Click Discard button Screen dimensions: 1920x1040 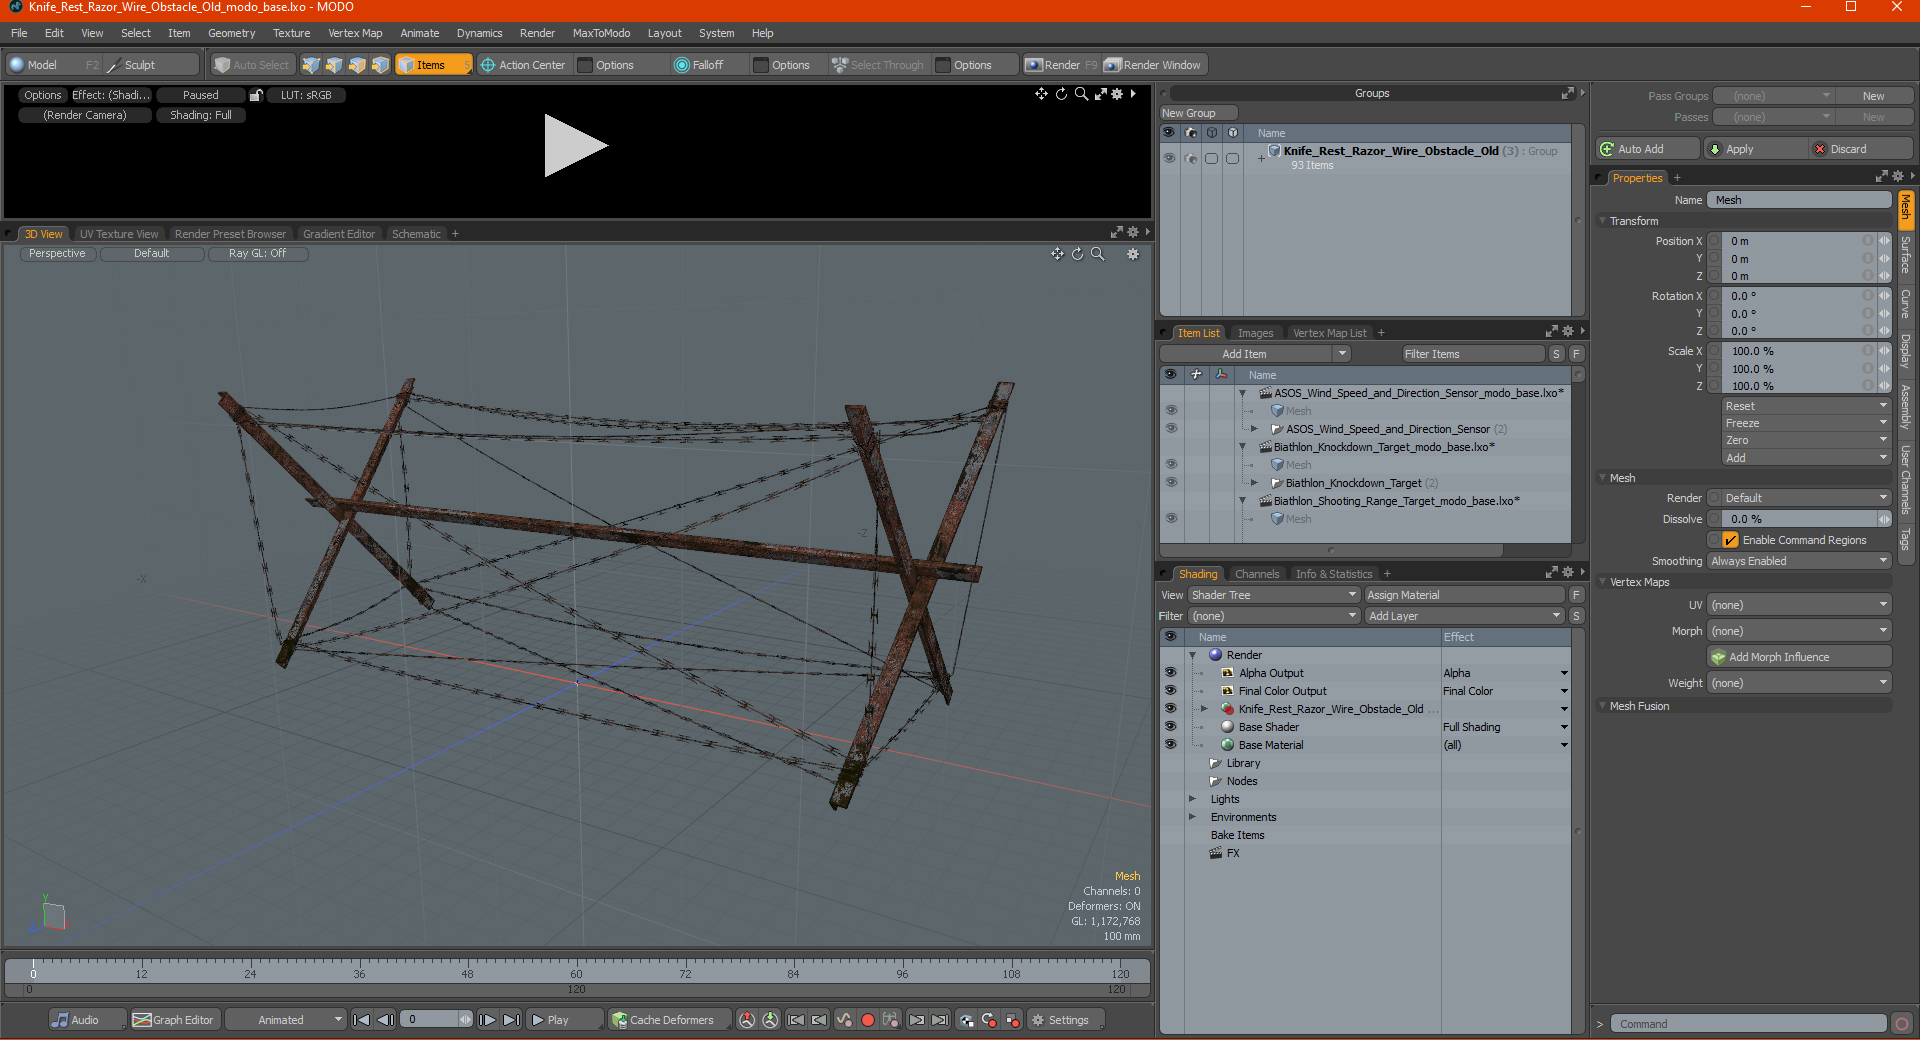click(x=1861, y=149)
